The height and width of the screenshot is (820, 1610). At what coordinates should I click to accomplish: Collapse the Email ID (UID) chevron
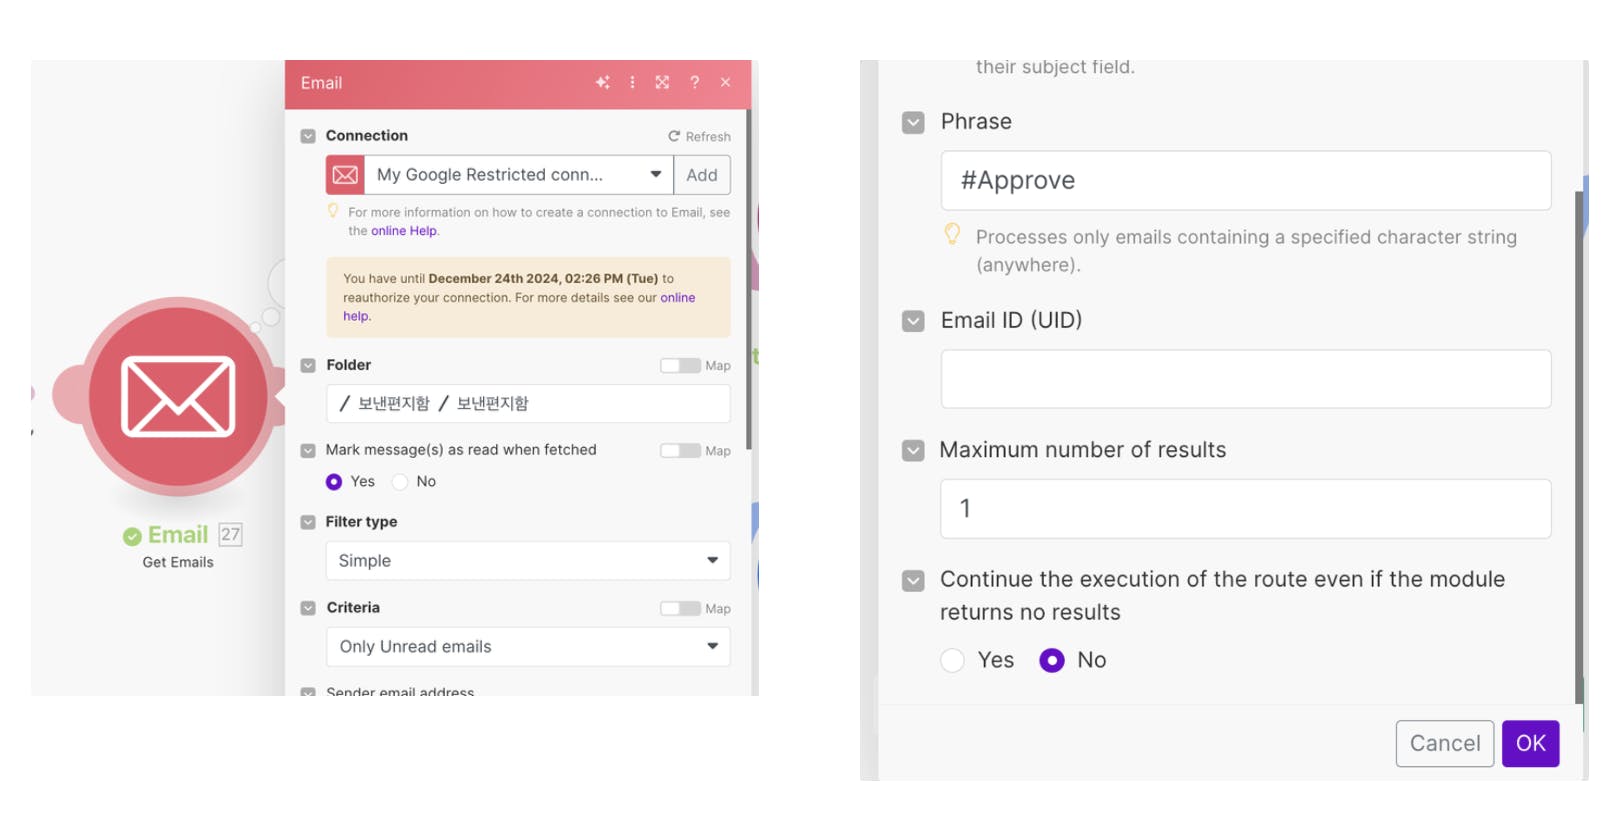tap(913, 321)
